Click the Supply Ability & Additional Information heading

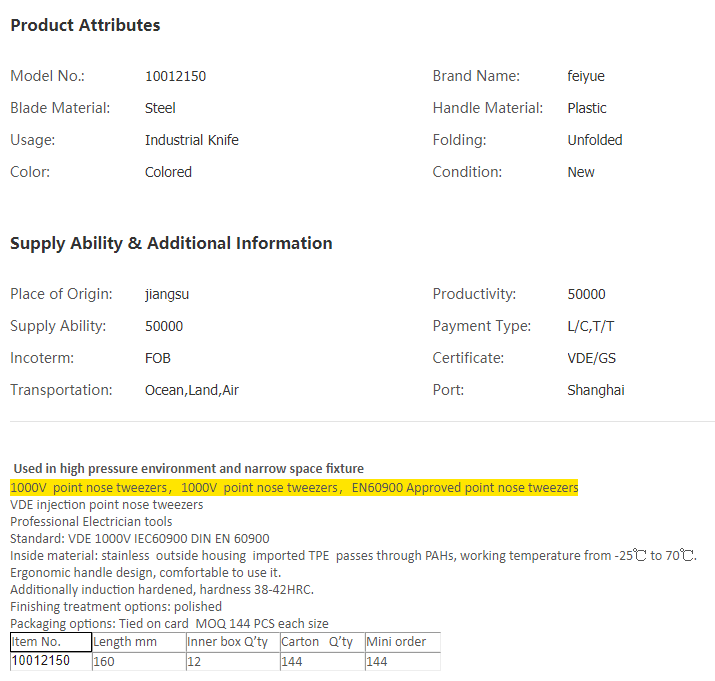[x=171, y=243]
